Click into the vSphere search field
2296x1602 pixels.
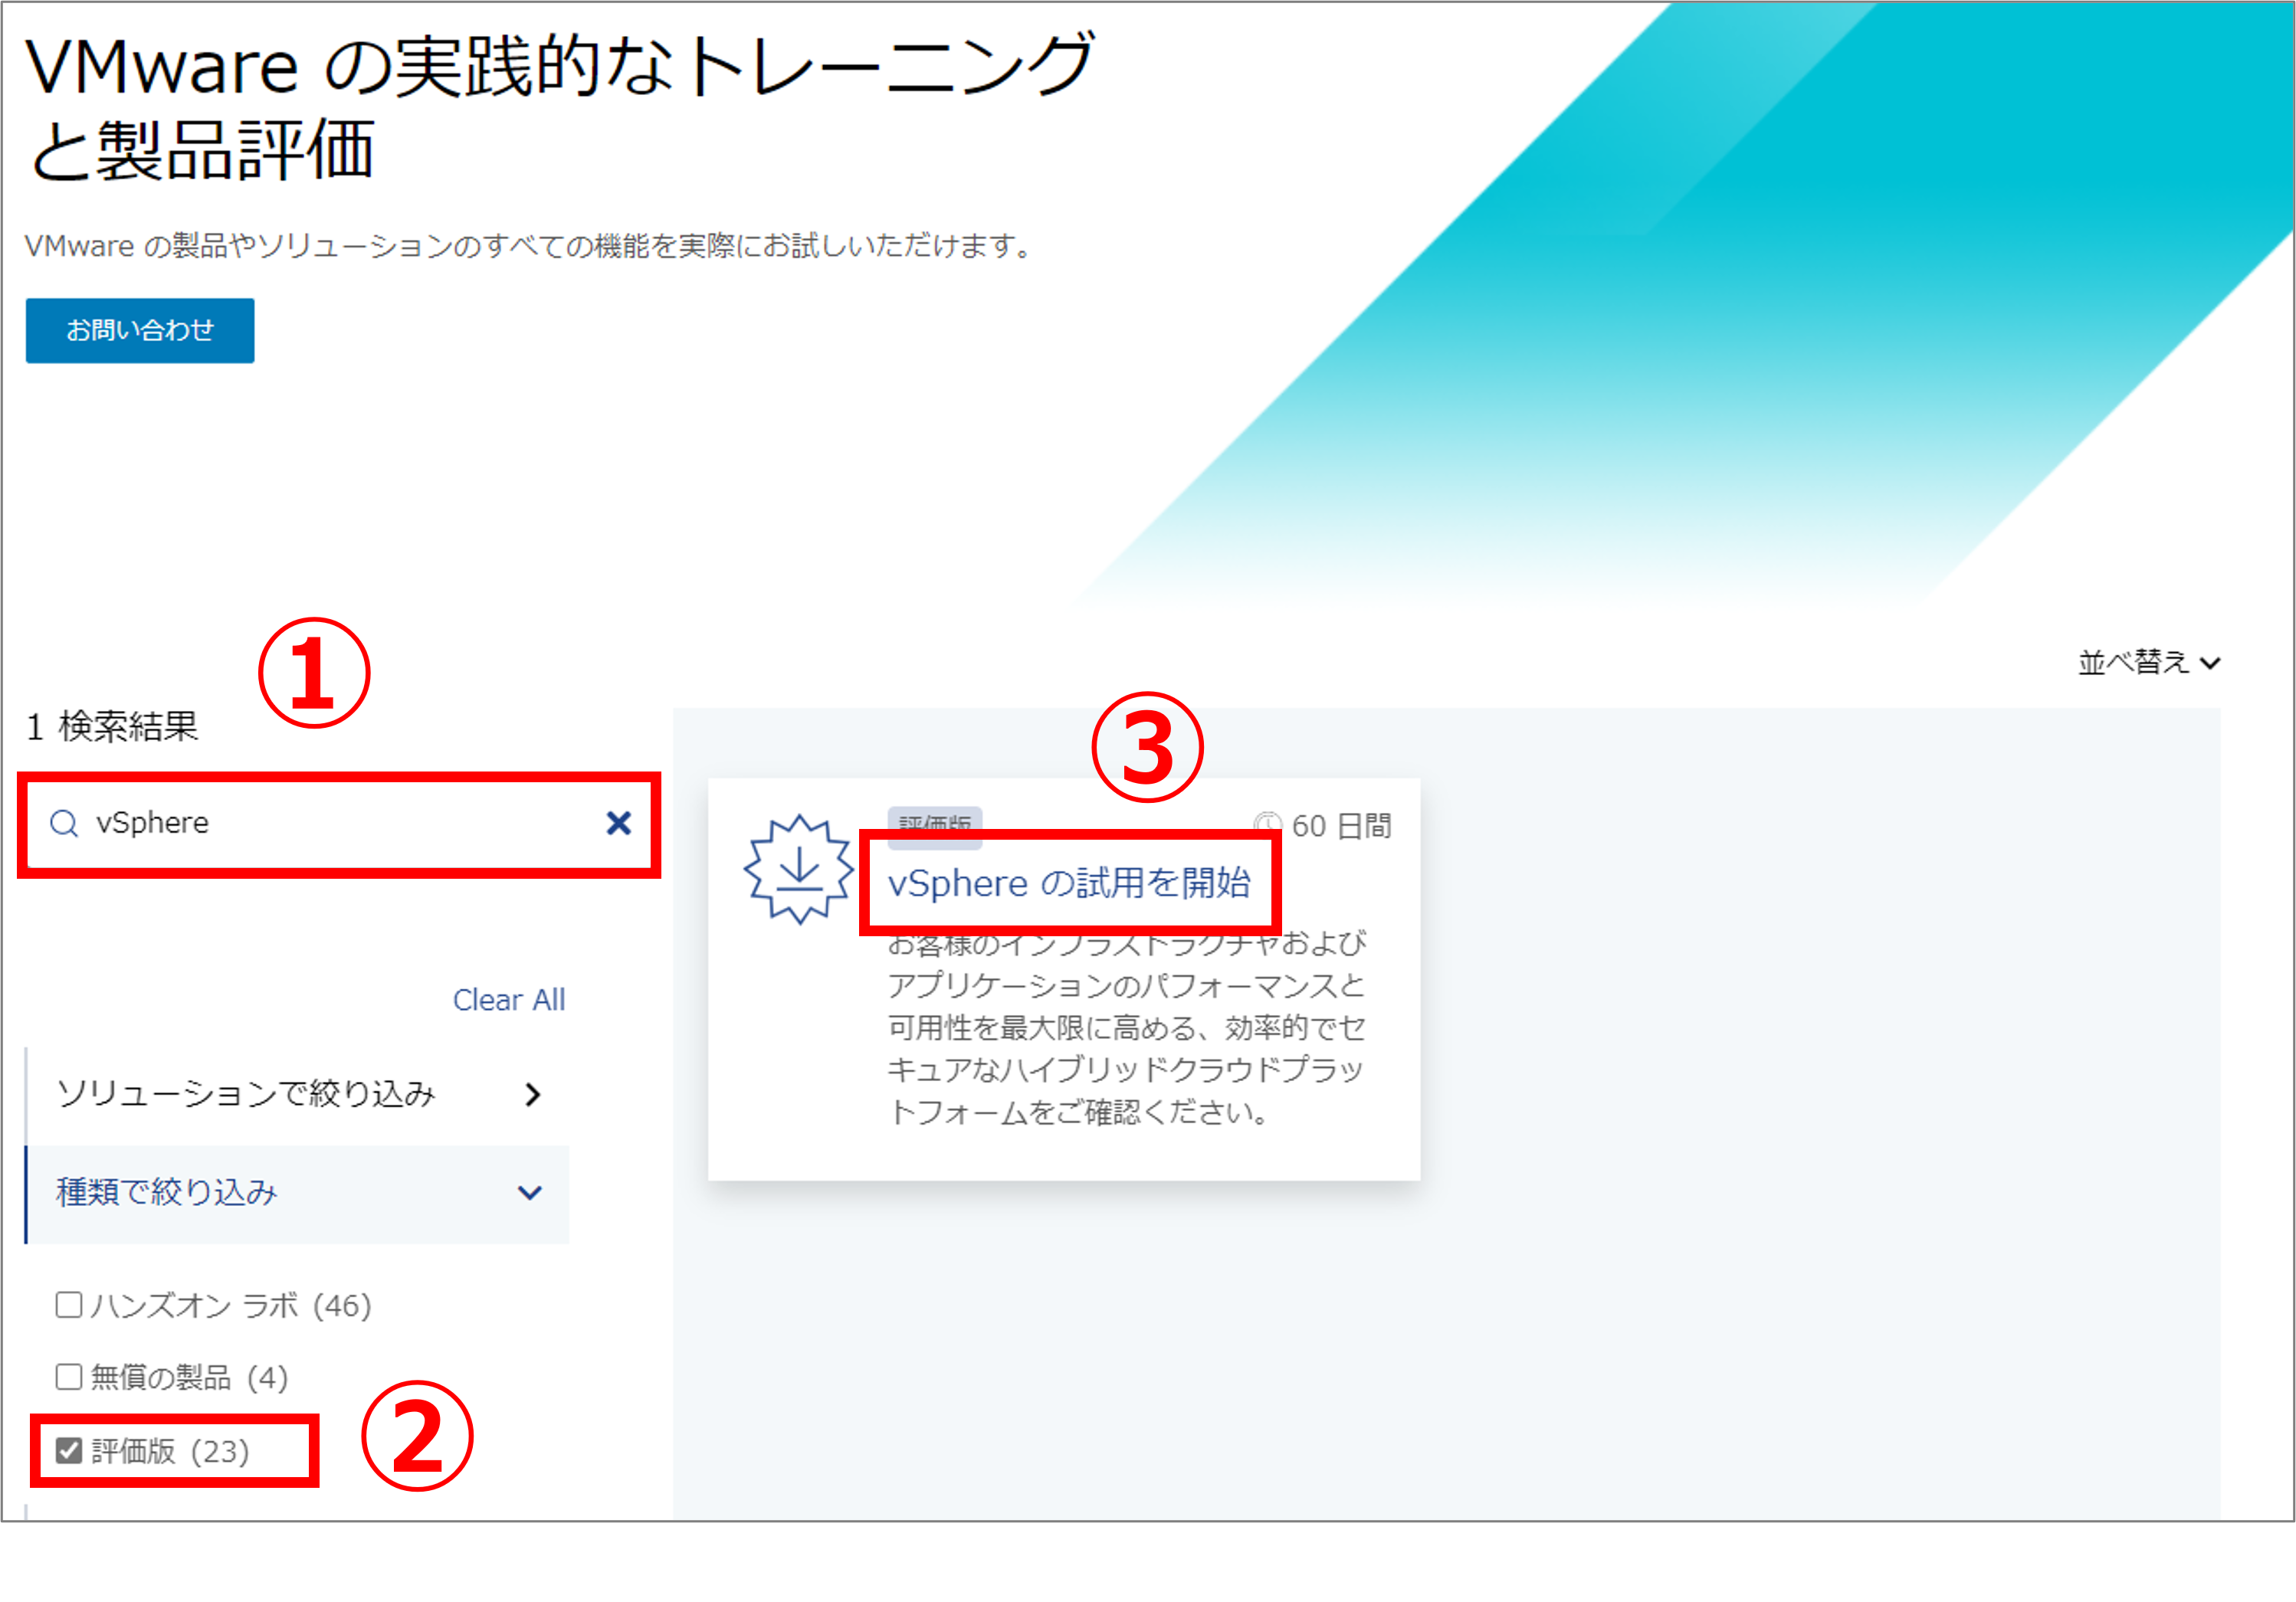(x=340, y=824)
